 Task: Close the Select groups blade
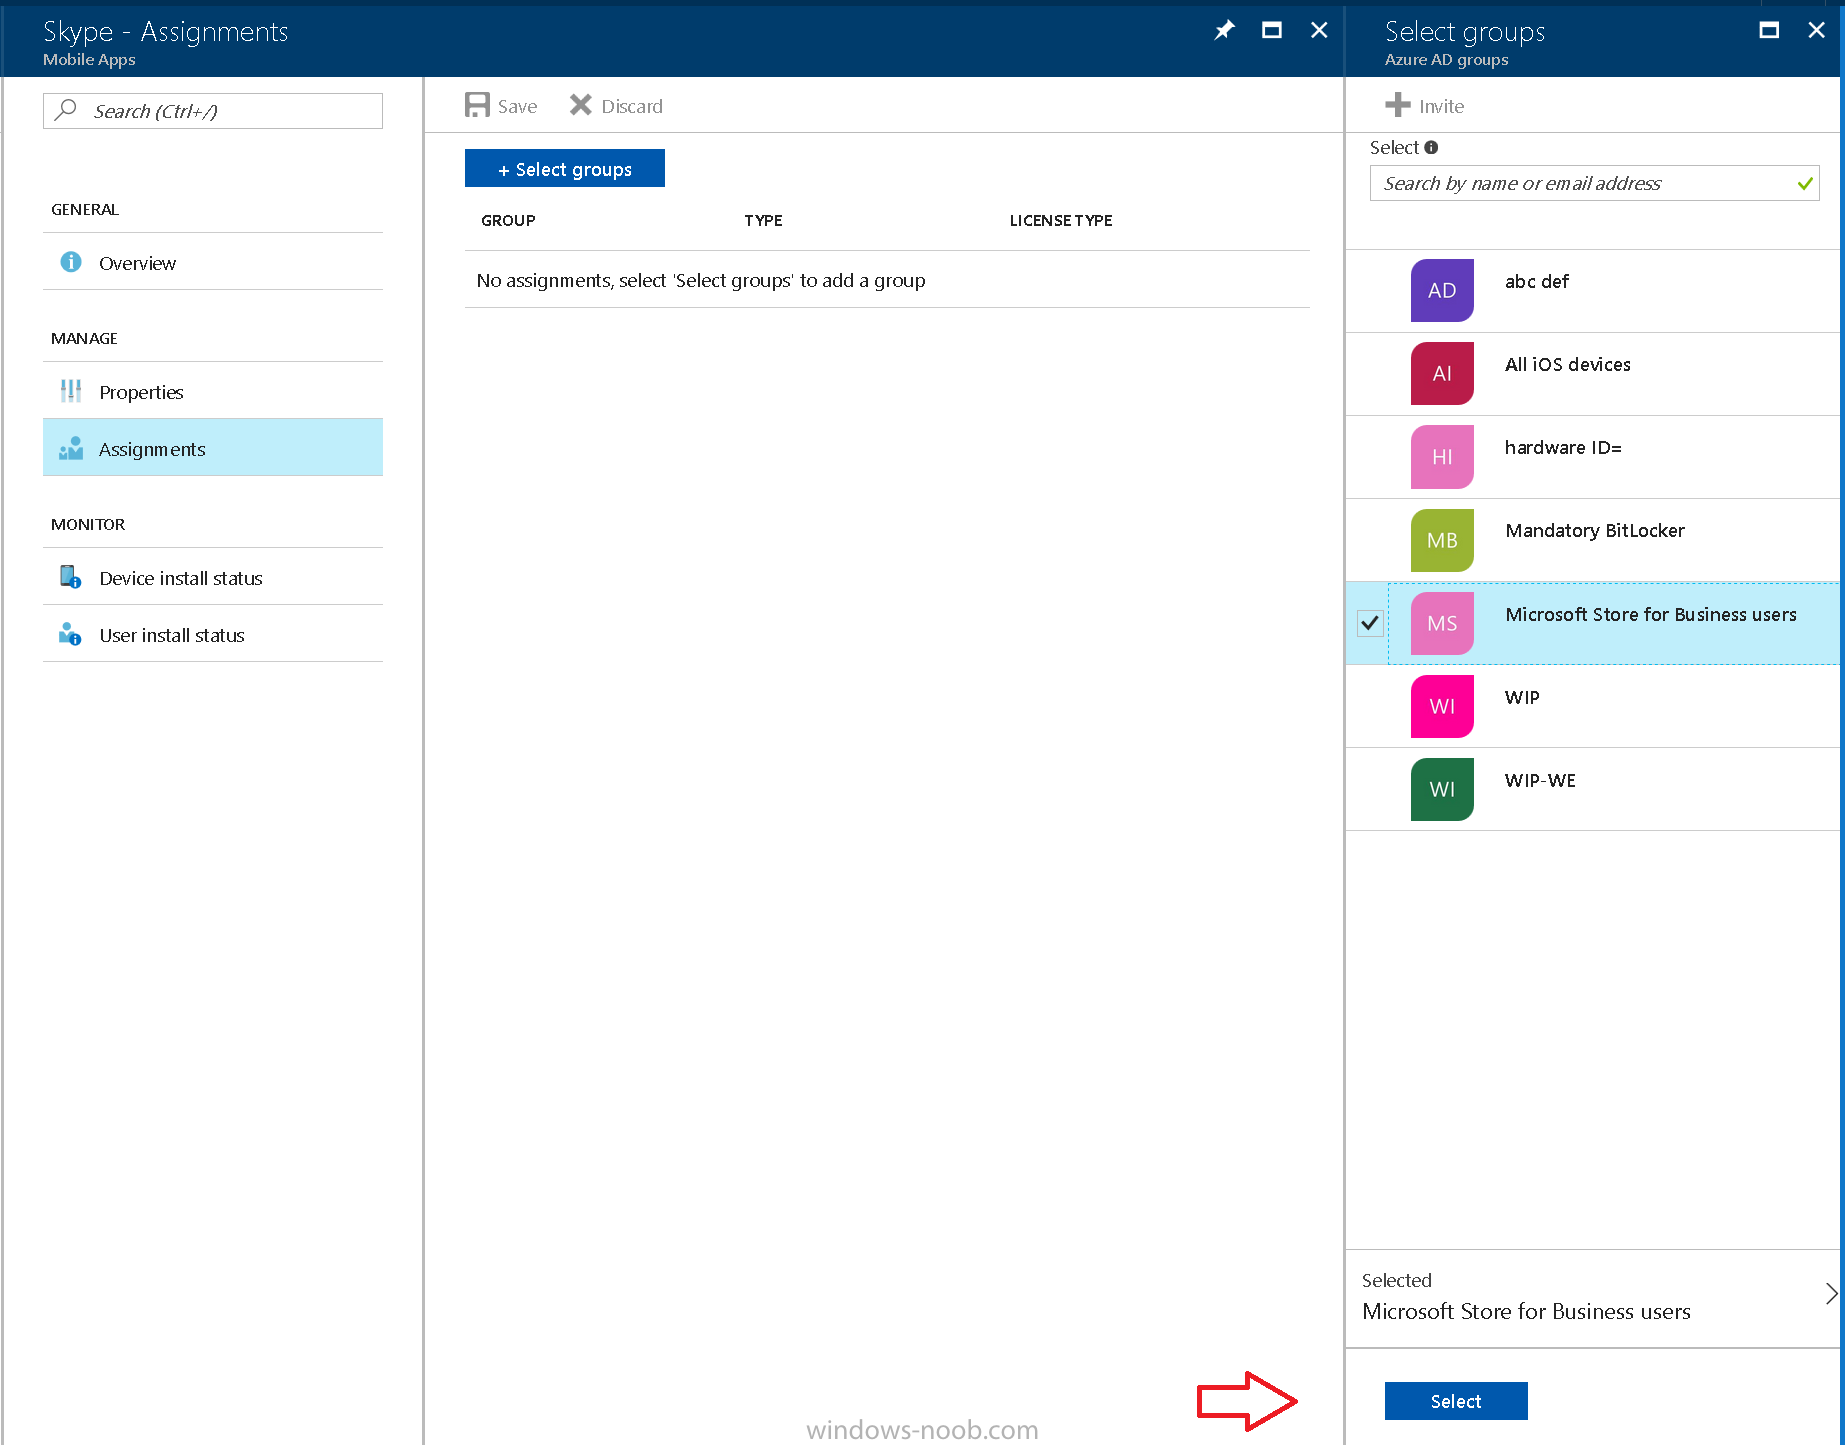pos(1817,30)
